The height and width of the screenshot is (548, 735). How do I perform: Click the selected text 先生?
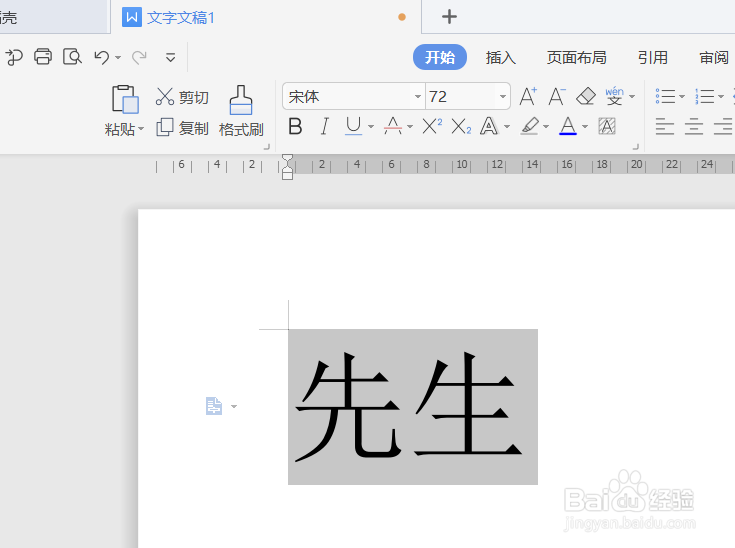[412, 406]
